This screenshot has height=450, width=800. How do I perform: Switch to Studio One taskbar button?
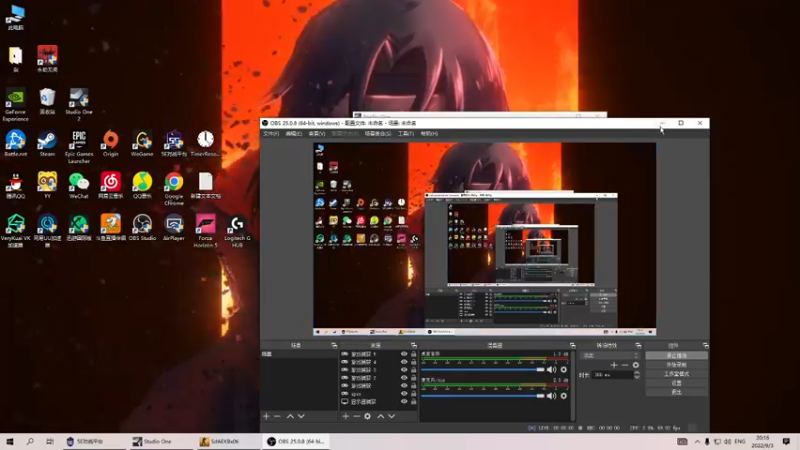[x=159, y=441]
